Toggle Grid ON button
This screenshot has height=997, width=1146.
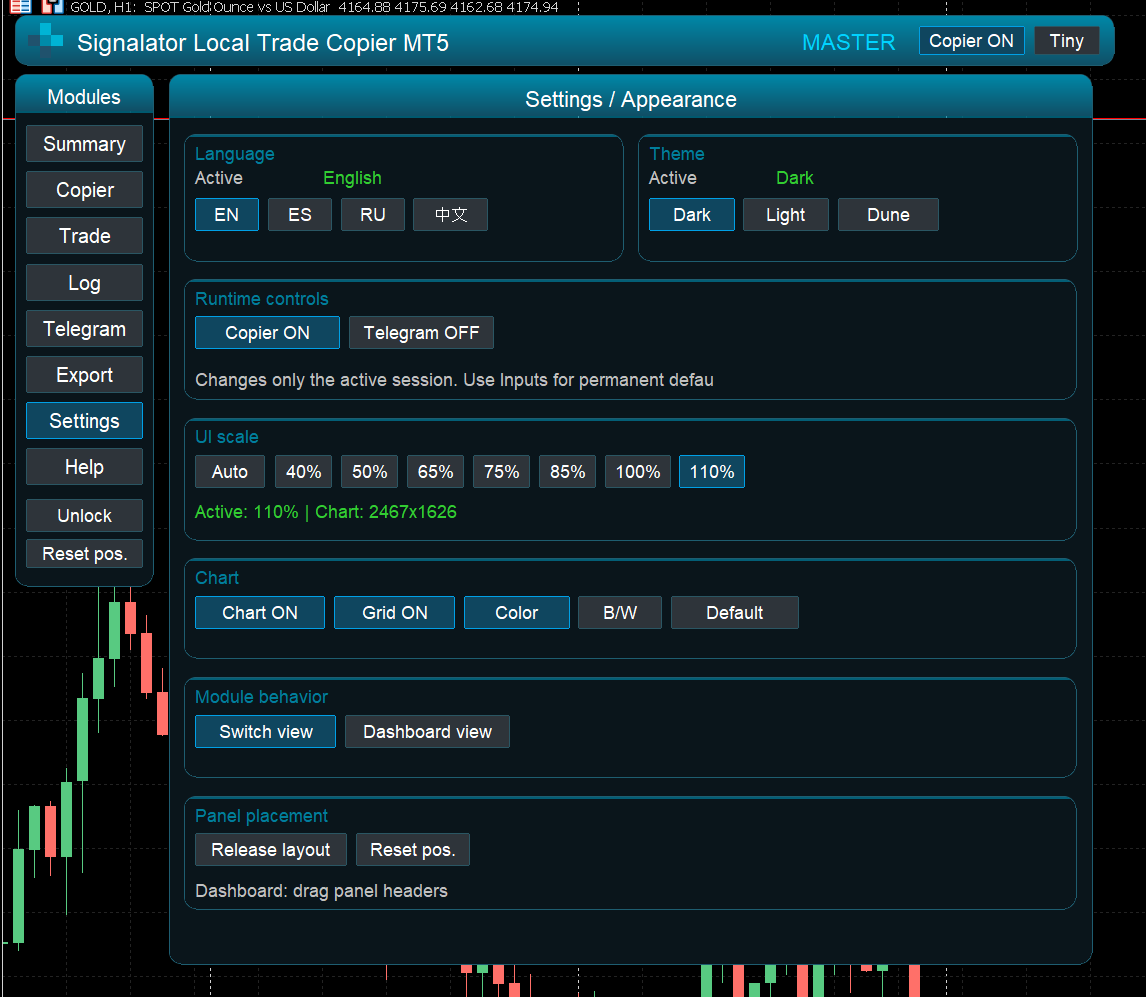pos(395,613)
